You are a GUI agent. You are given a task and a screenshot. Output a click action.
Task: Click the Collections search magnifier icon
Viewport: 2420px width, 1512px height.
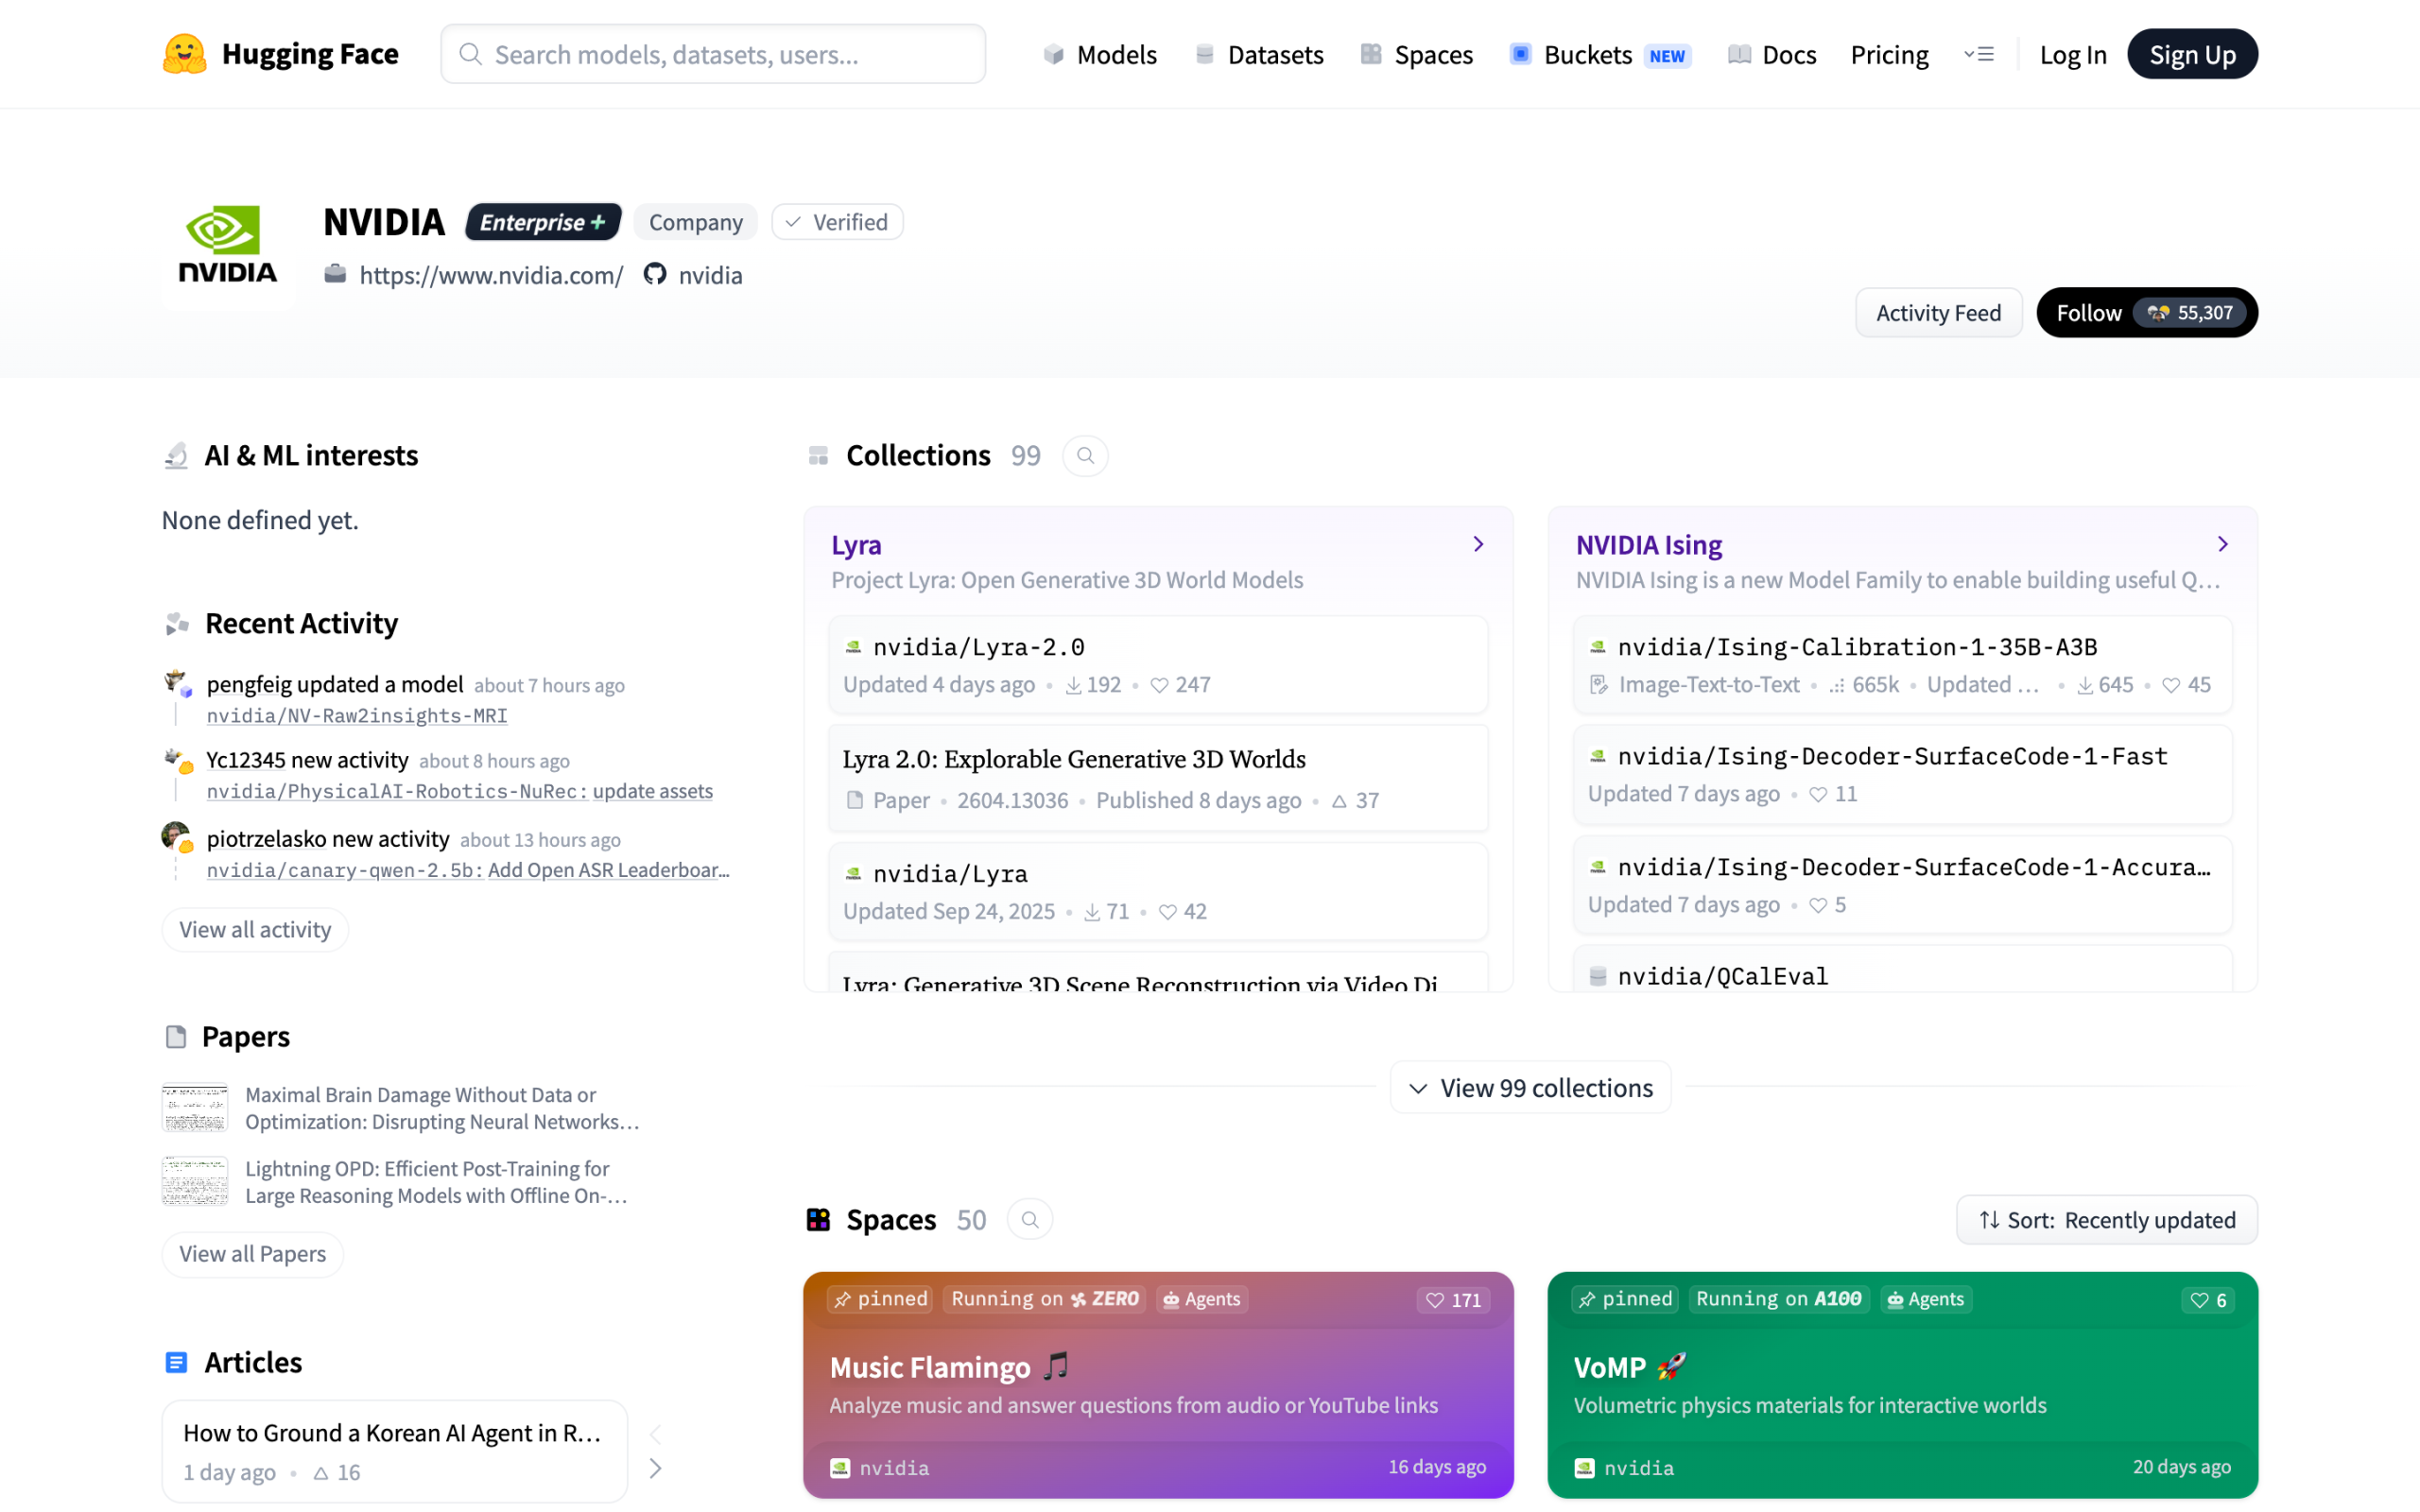click(x=1085, y=456)
